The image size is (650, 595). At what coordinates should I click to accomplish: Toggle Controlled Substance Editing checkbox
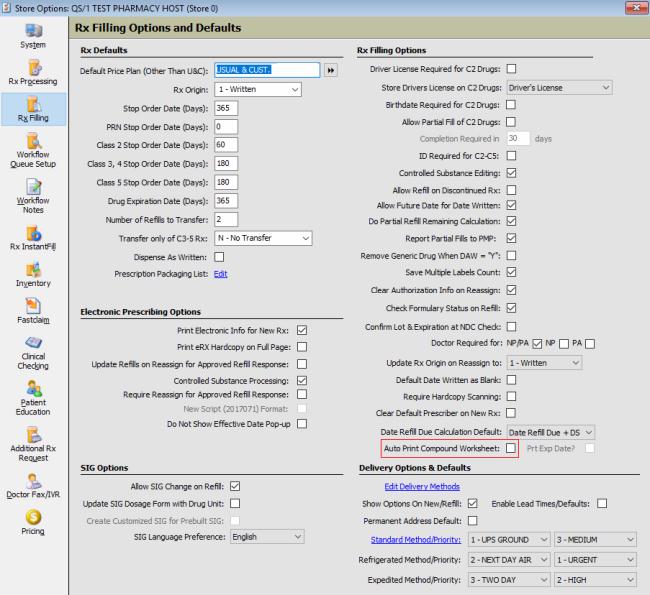(x=512, y=173)
